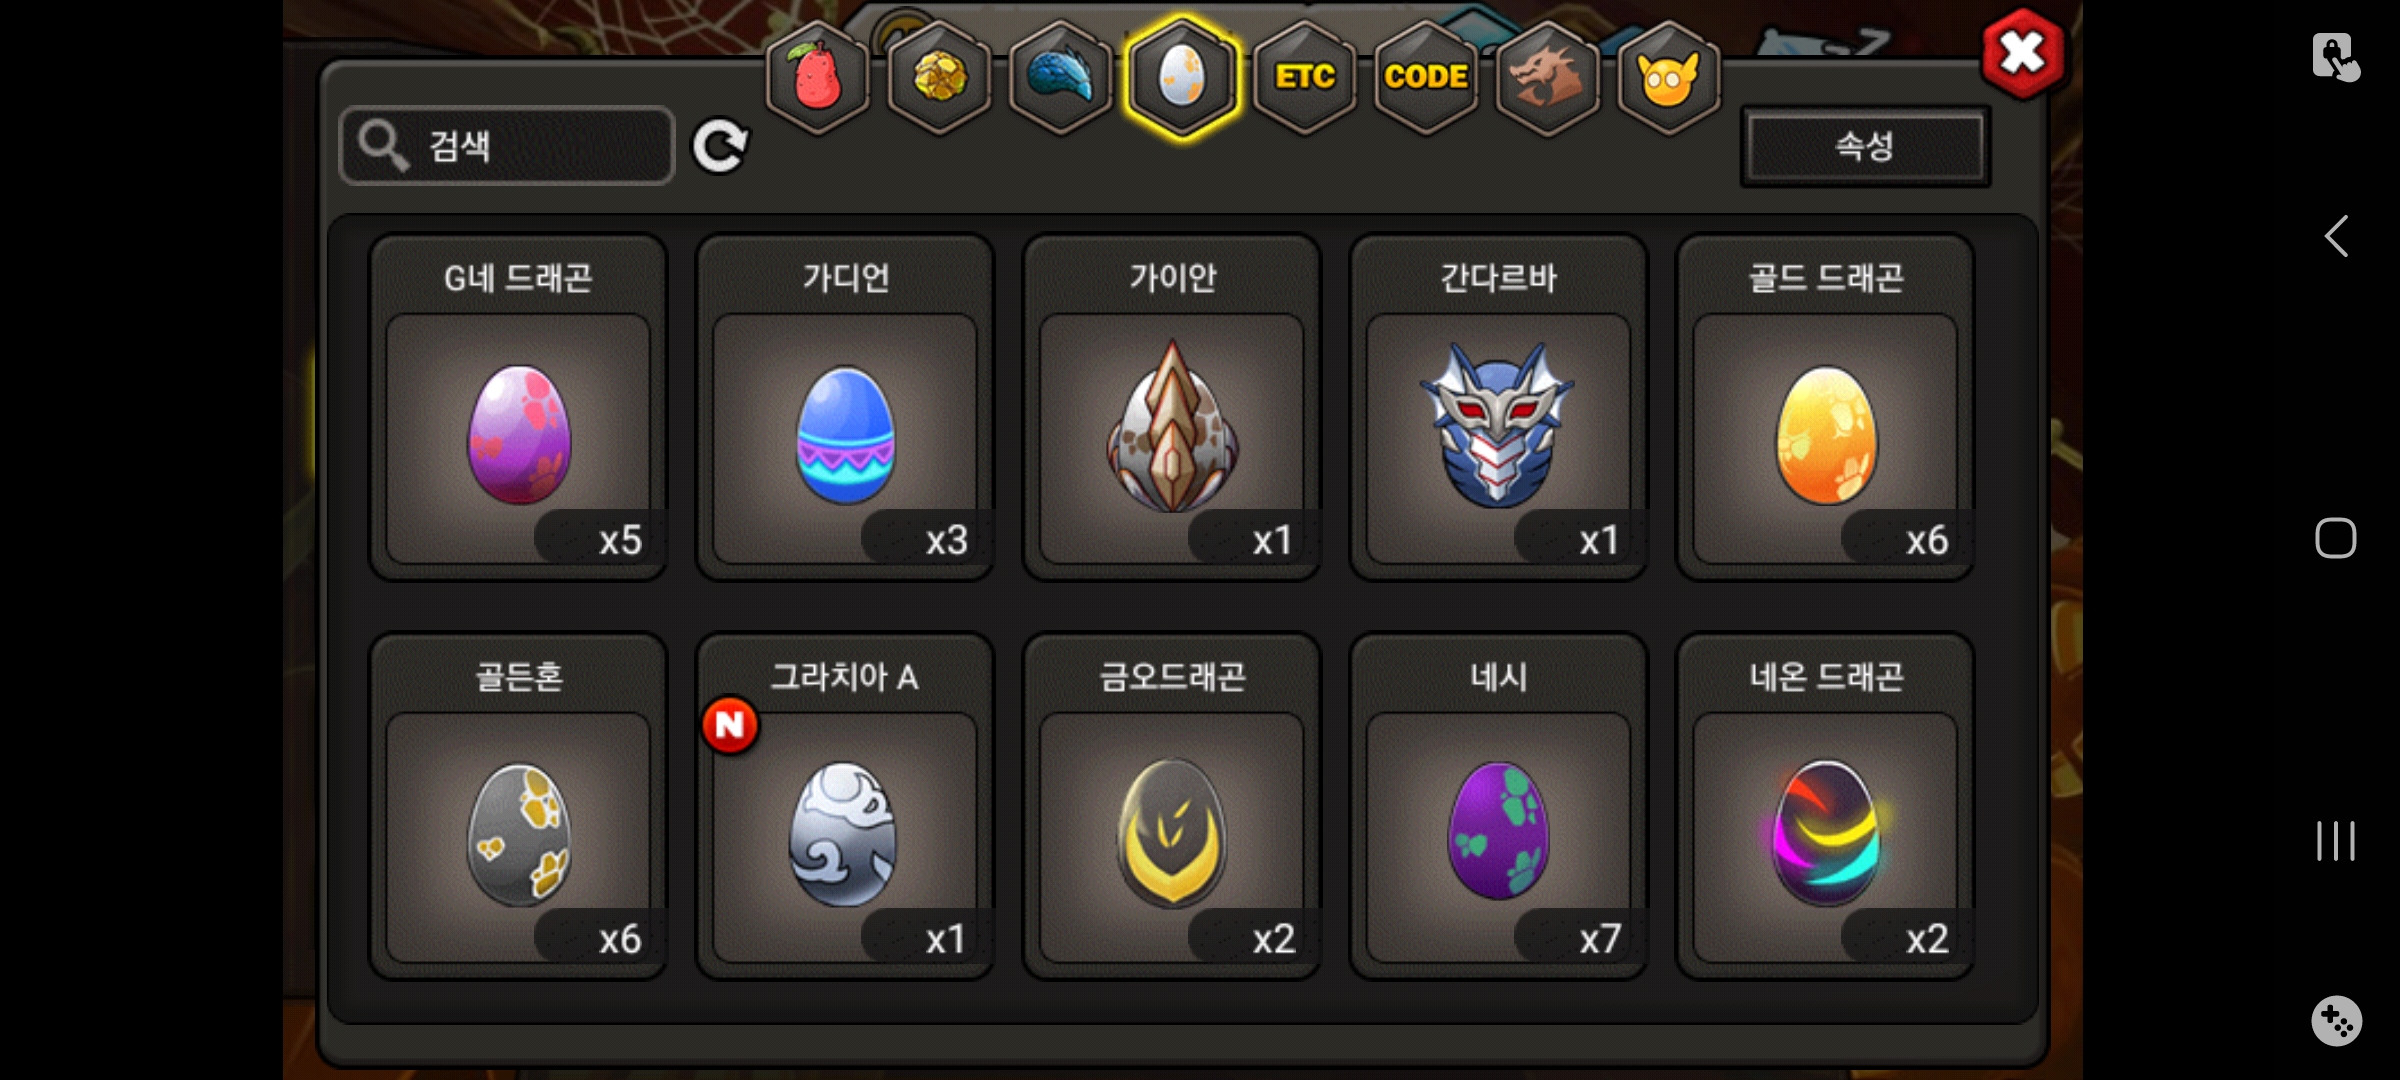2400x1080 pixels.
Task: Open the CODE tab
Action: tap(1426, 78)
